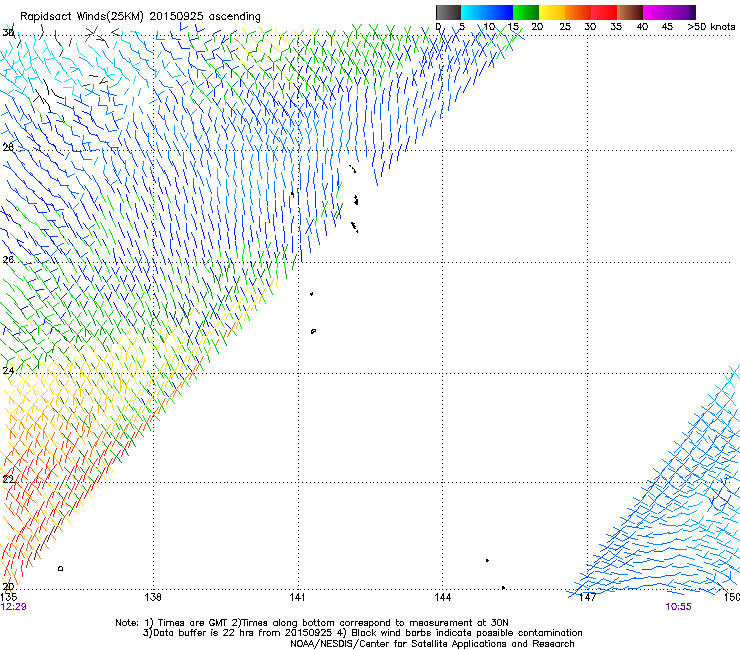
Task: Click the brown 35-40 knots legend swatch
Action: (x=630, y=12)
